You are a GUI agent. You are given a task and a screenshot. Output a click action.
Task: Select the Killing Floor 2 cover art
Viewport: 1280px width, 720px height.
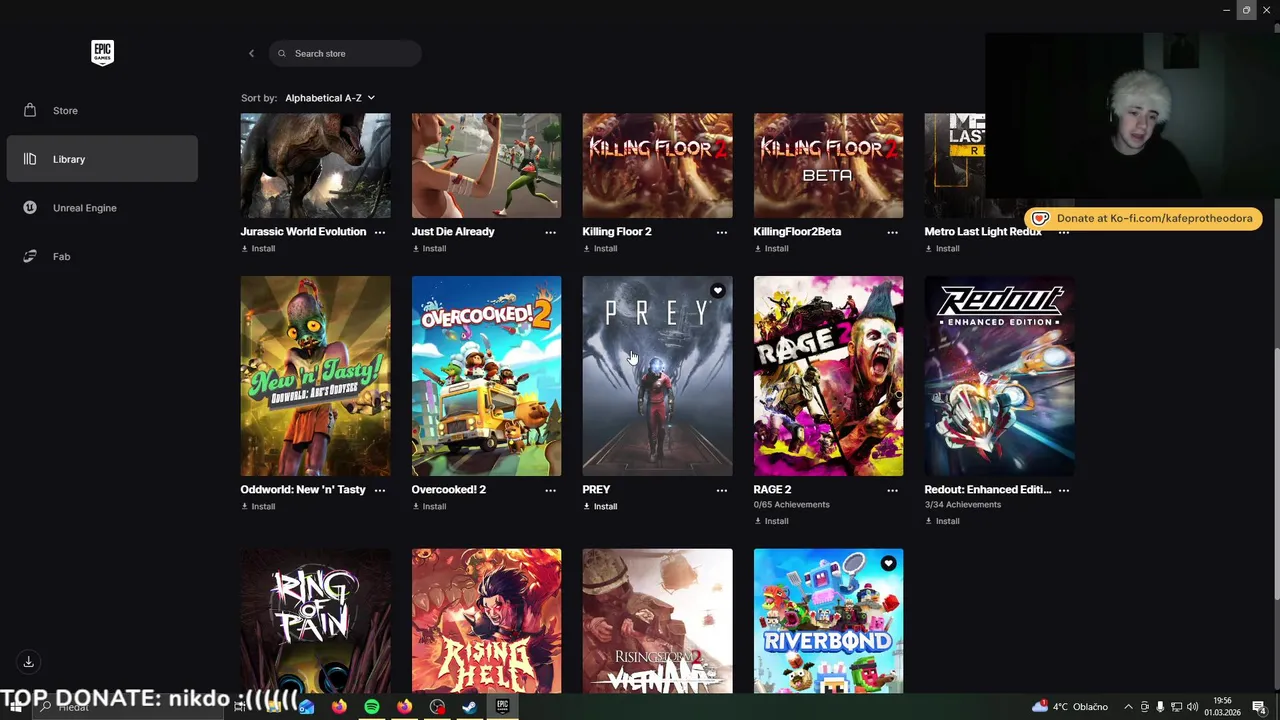[657, 165]
